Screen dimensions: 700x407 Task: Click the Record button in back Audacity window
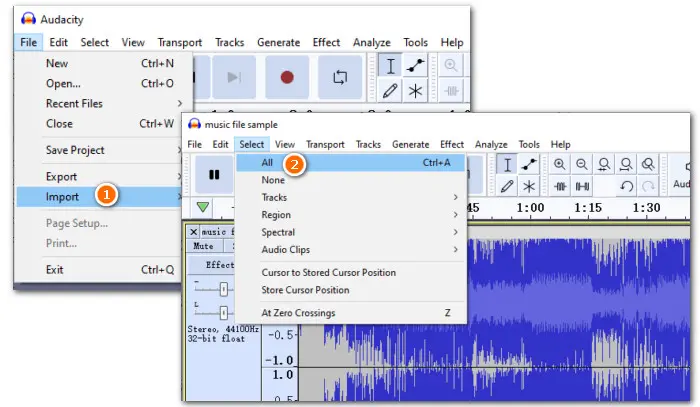tap(287, 77)
